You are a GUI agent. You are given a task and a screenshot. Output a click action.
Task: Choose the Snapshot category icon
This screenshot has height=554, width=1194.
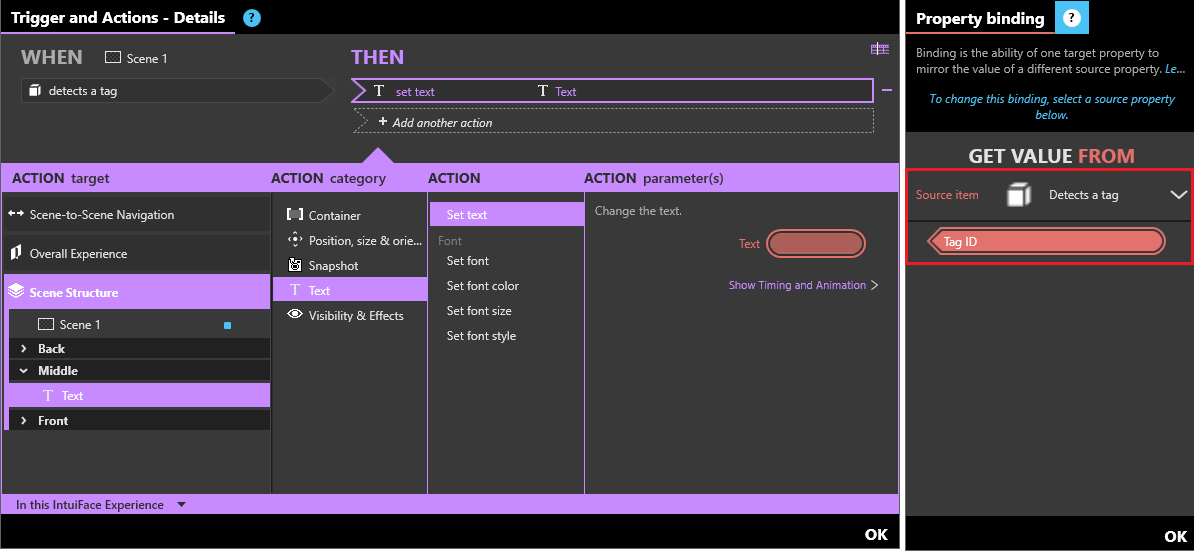295,266
